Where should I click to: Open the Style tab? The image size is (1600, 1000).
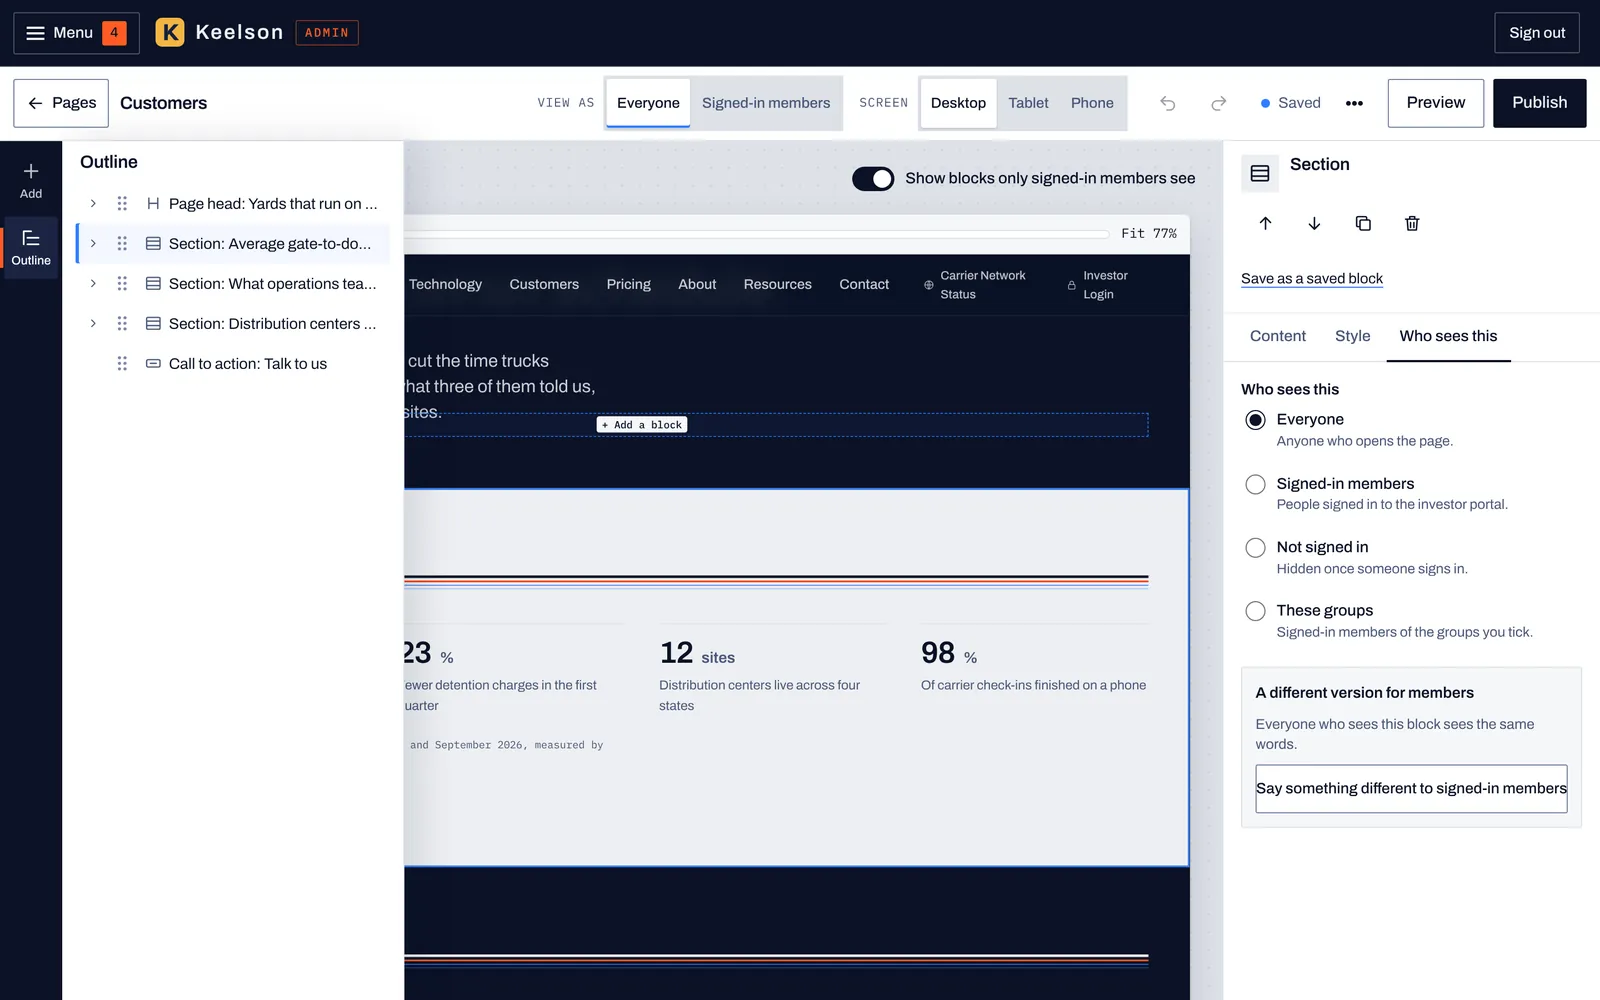click(x=1352, y=336)
